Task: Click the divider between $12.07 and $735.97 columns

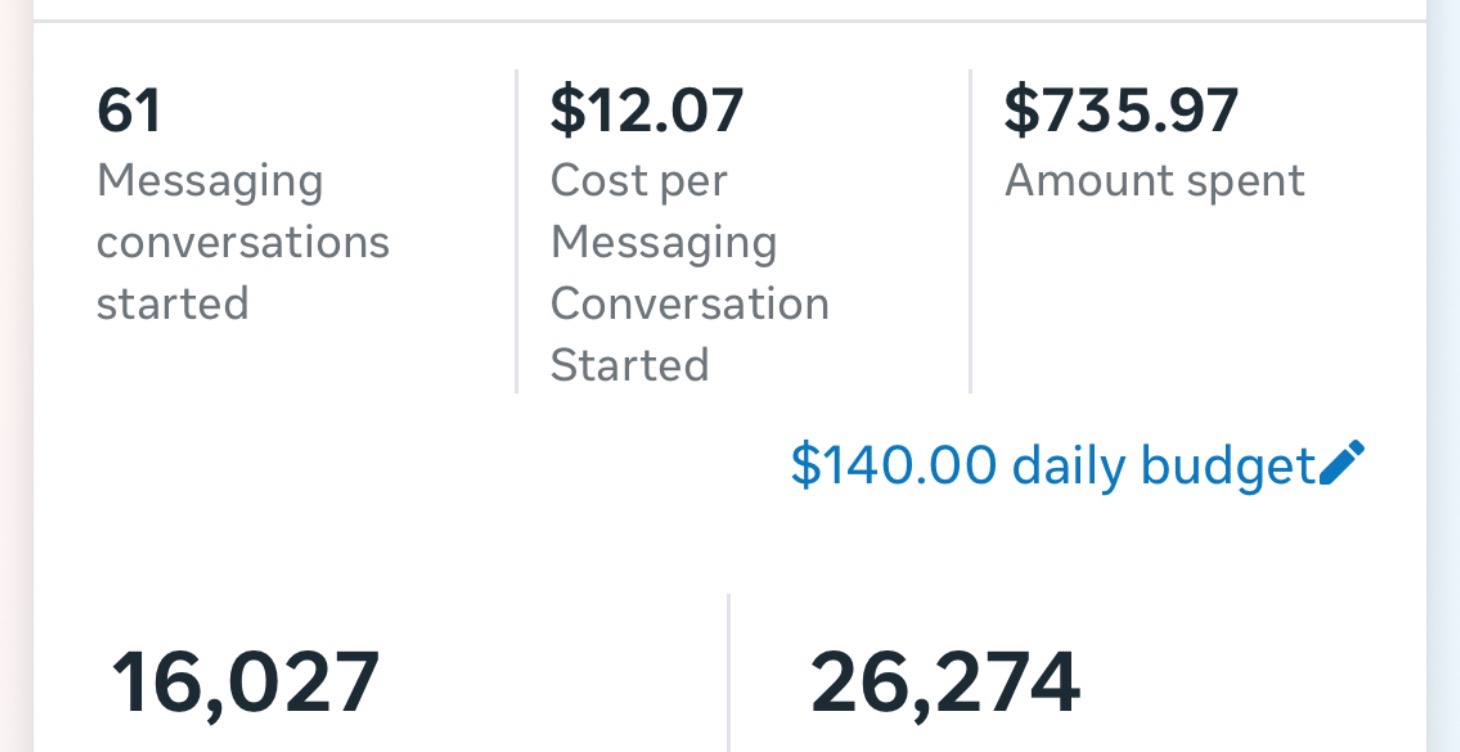Action: [x=970, y=231]
